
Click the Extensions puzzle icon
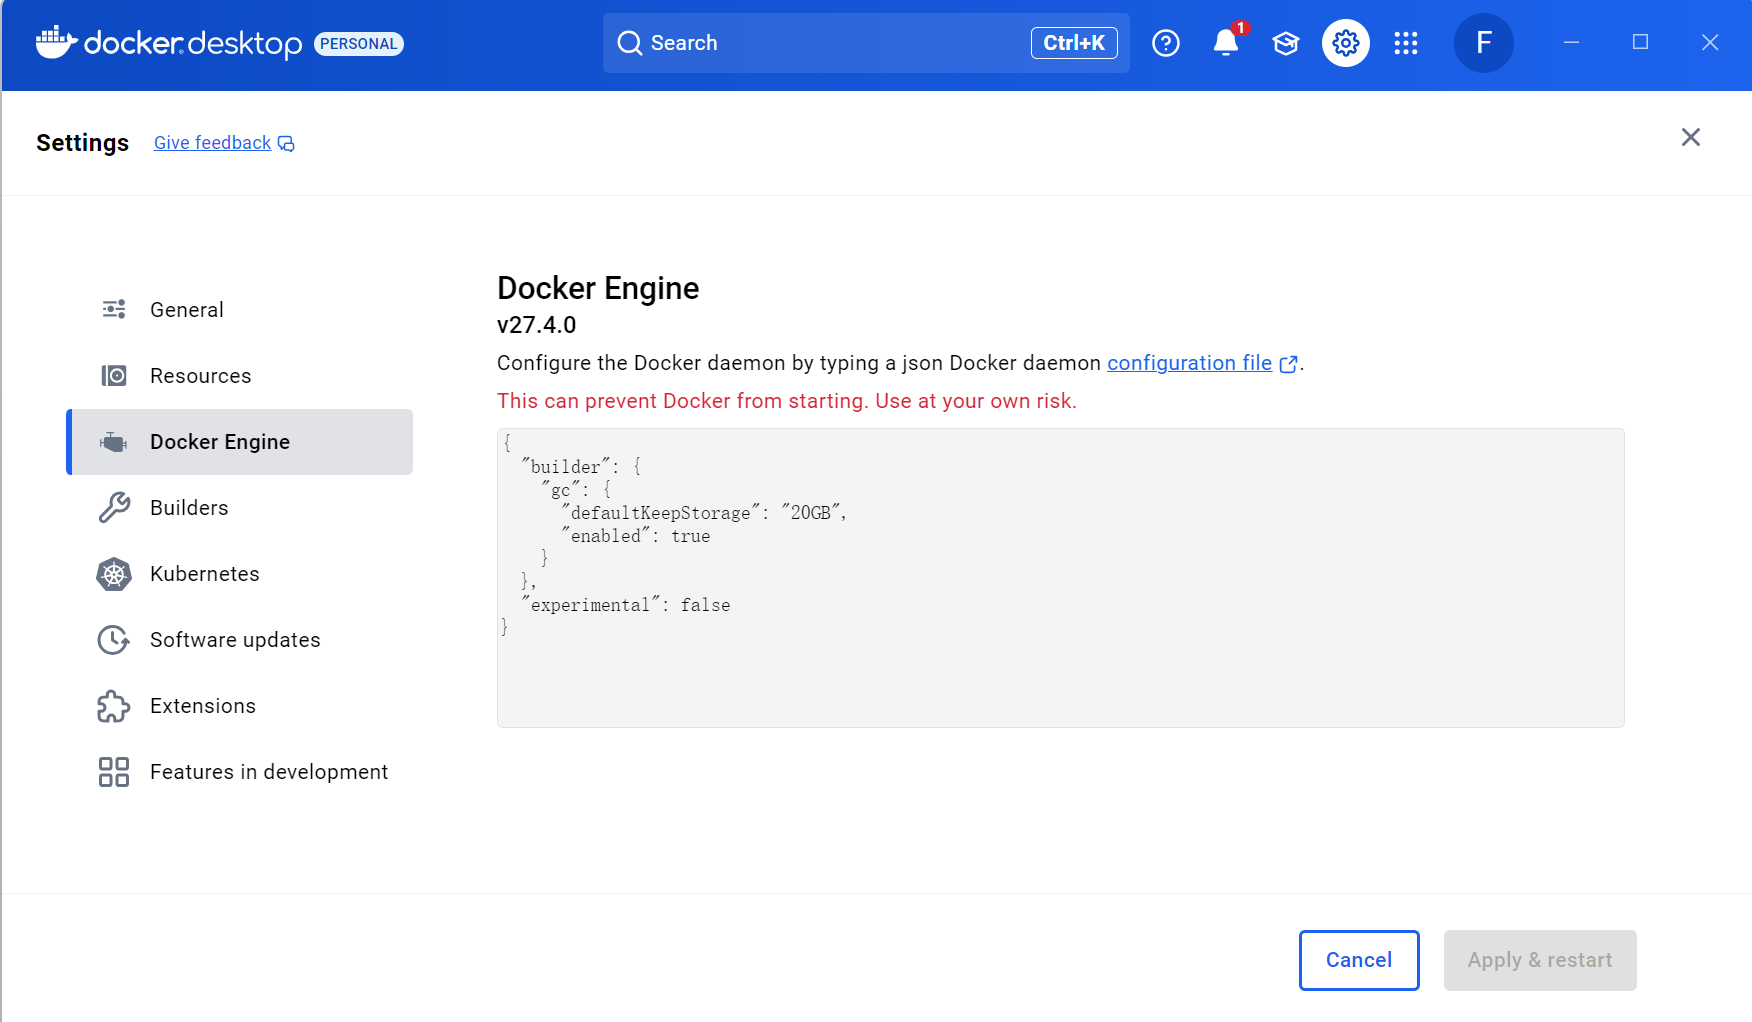pyautogui.click(x=114, y=706)
